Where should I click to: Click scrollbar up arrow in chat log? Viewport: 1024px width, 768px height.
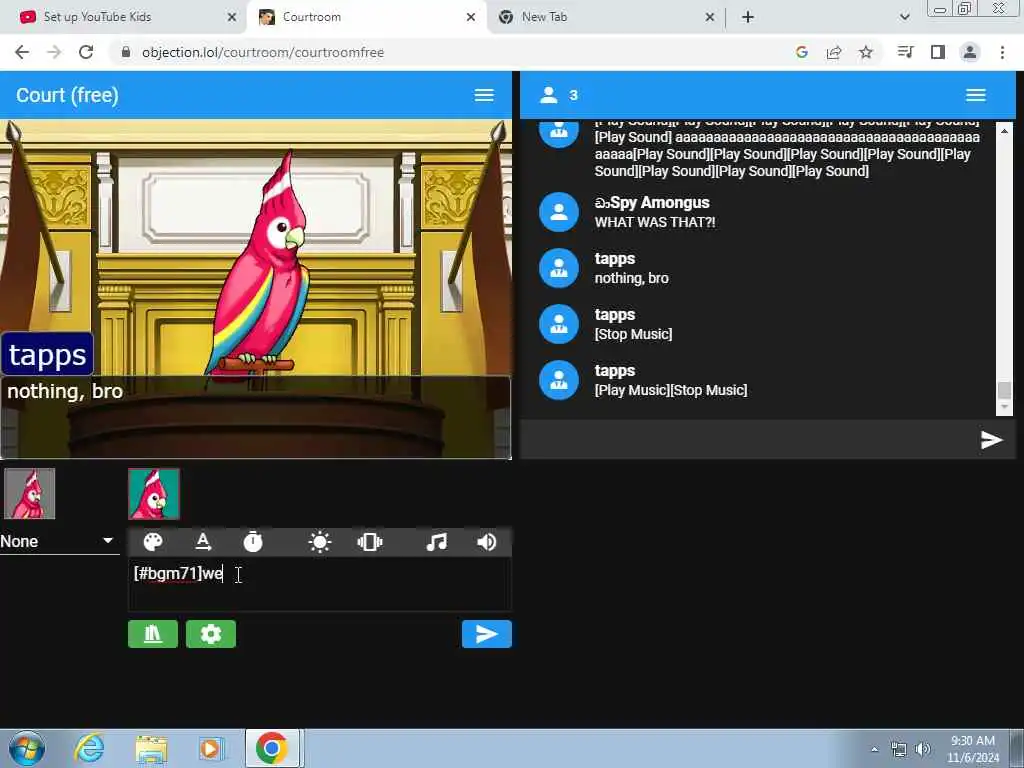click(x=1004, y=131)
